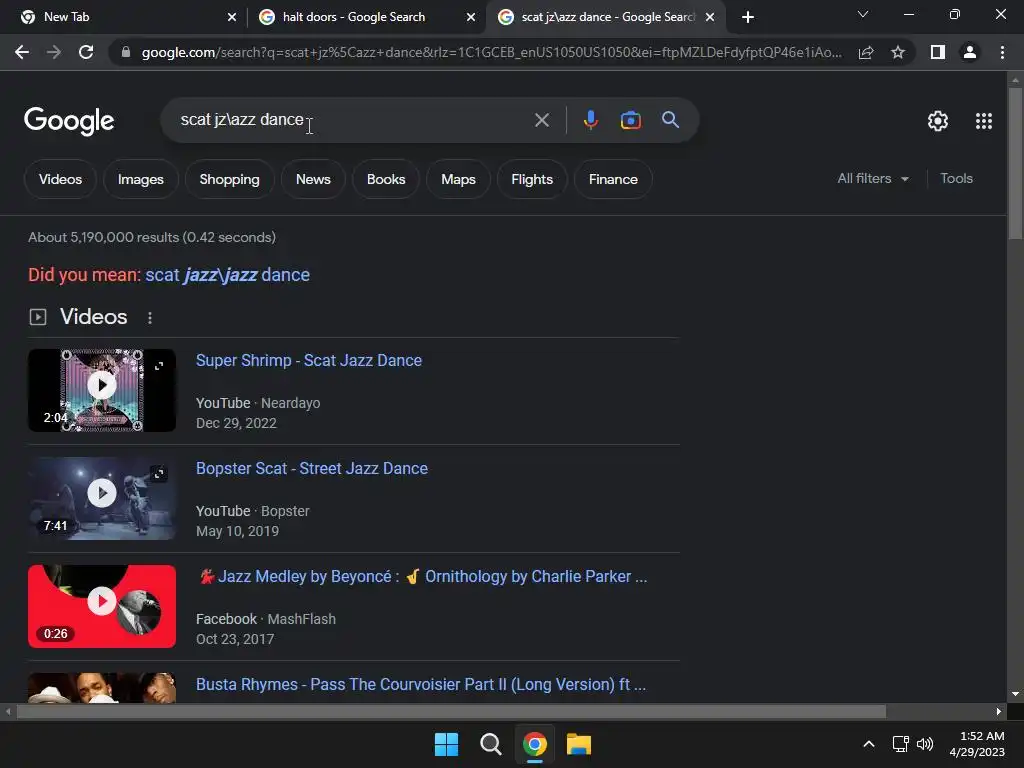Open the Tools options
This screenshot has height=768, width=1024.
coord(956,178)
